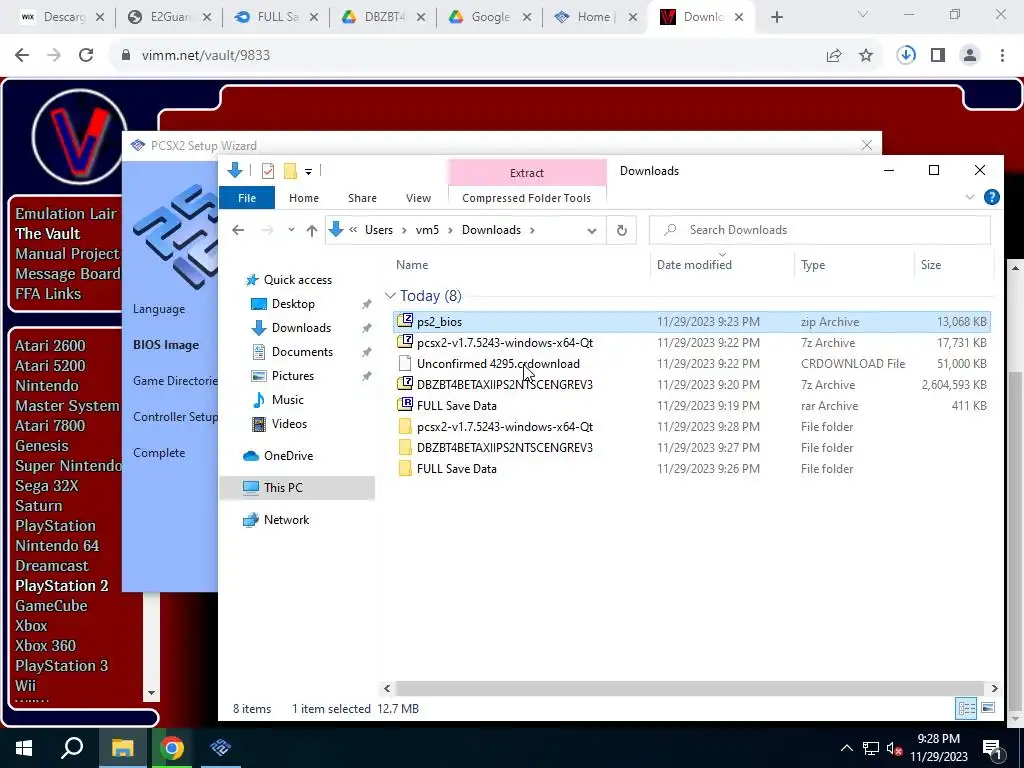
Task: Open the Share ribbon tab
Action: pos(362,198)
